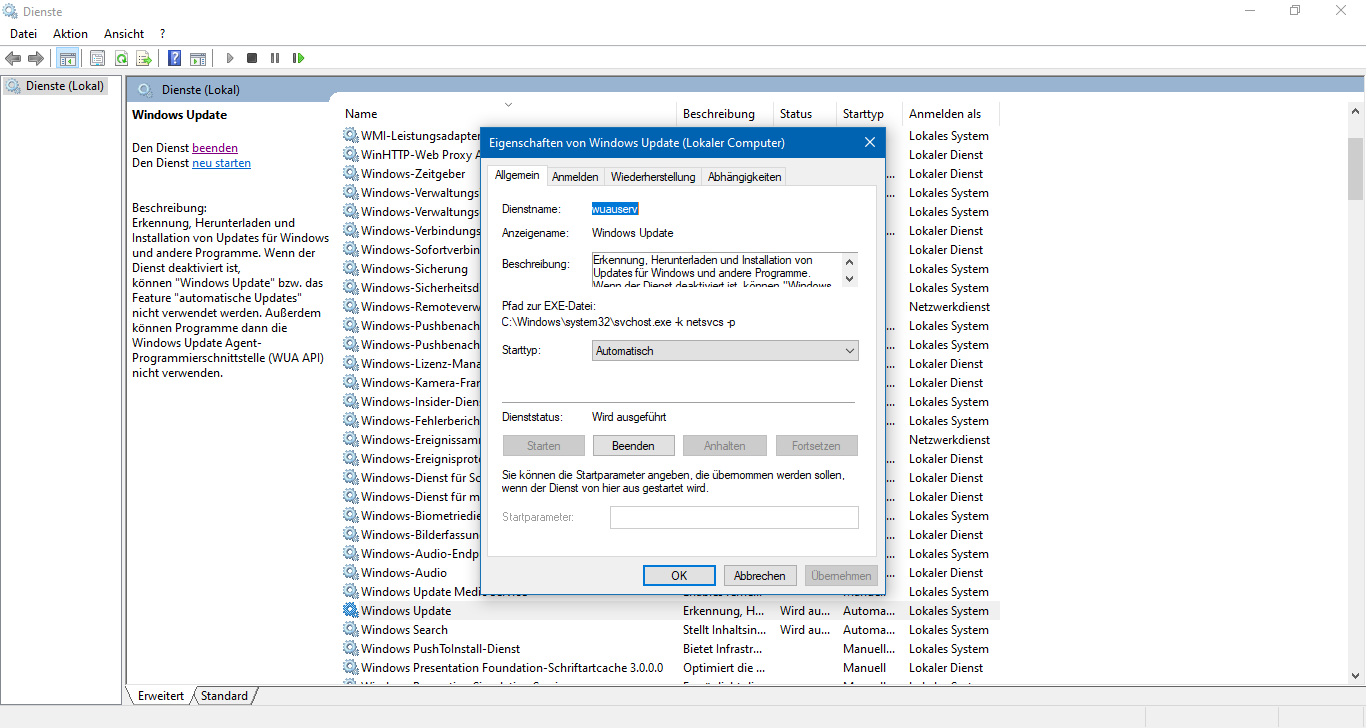Click the Start service play icon
Viewport: 1366px width, 728px height.
tap(229, 58)
